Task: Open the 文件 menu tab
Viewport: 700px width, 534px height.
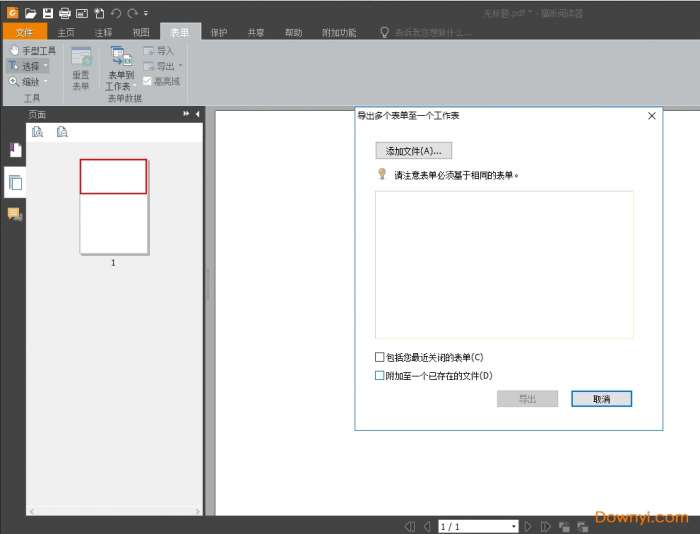Action: pyautogui.click(x=25, y=32)
